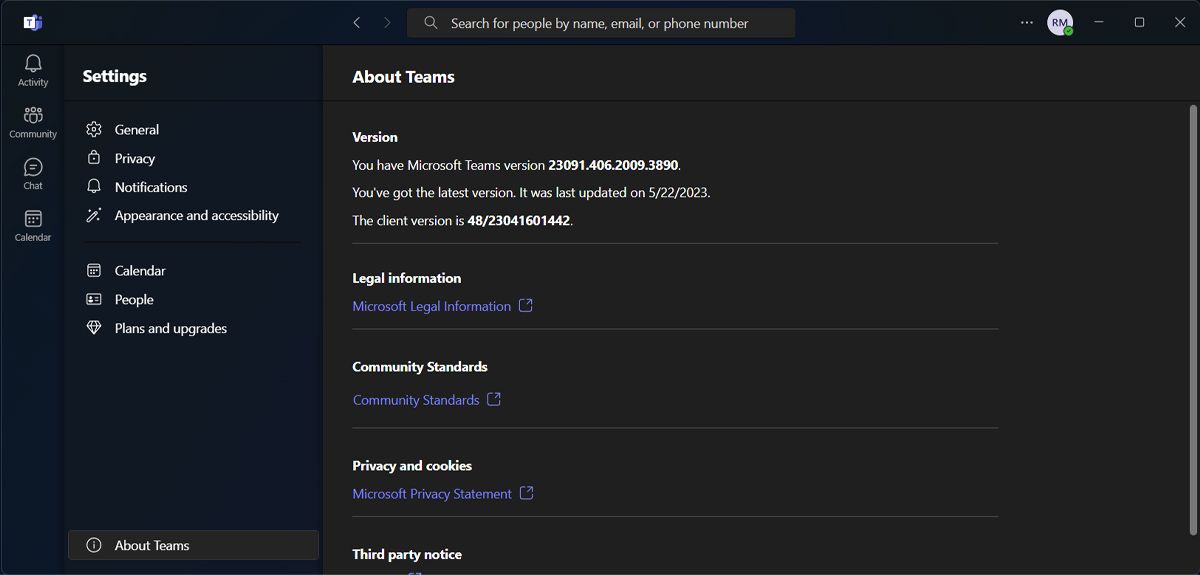Select General in the Settings list
Screen dimensions: 1200x575
(x=137, y=130)
